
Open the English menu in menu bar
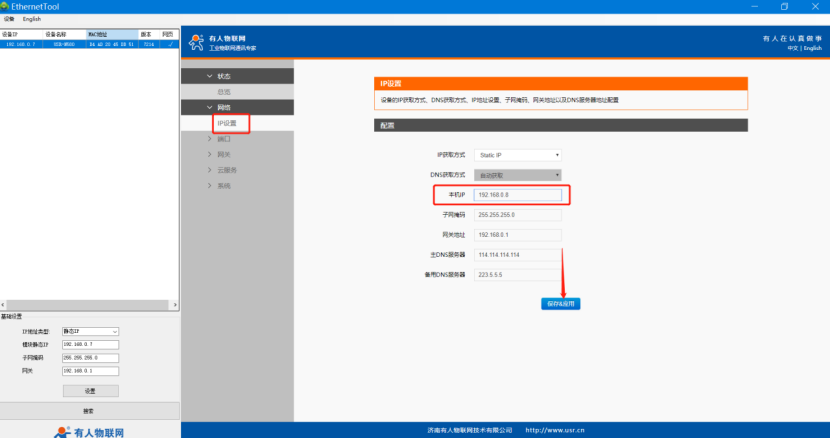pyautogui.click(x=32, y=19)
